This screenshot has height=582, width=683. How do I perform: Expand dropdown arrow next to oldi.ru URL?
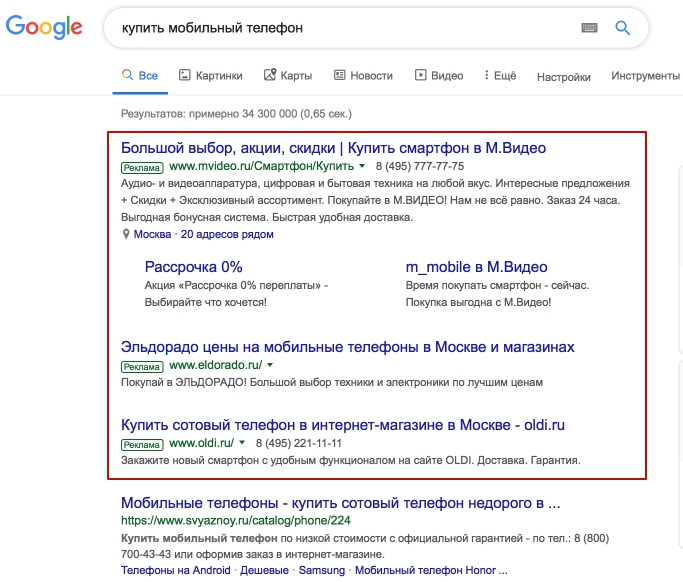click(x=242, y=443)
